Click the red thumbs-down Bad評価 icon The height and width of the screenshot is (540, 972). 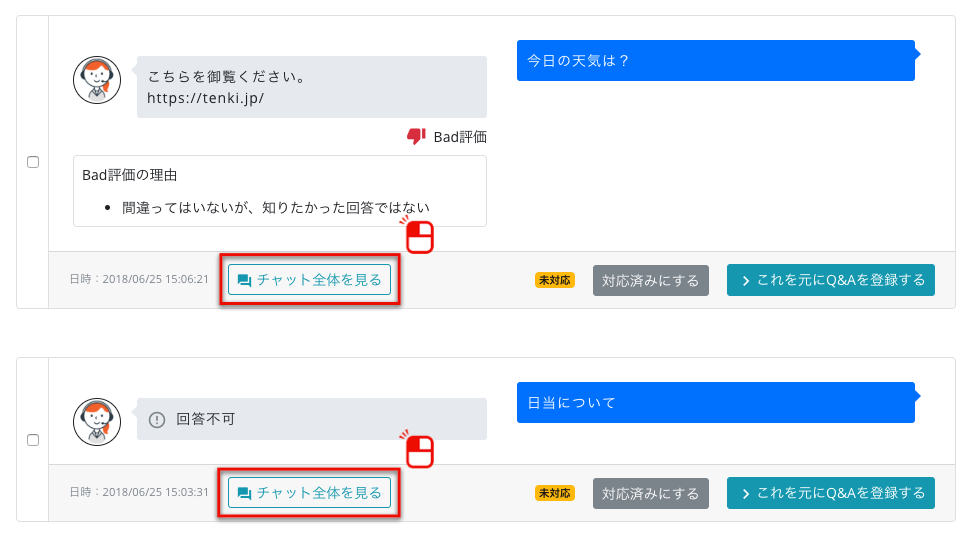coord(416,136)
